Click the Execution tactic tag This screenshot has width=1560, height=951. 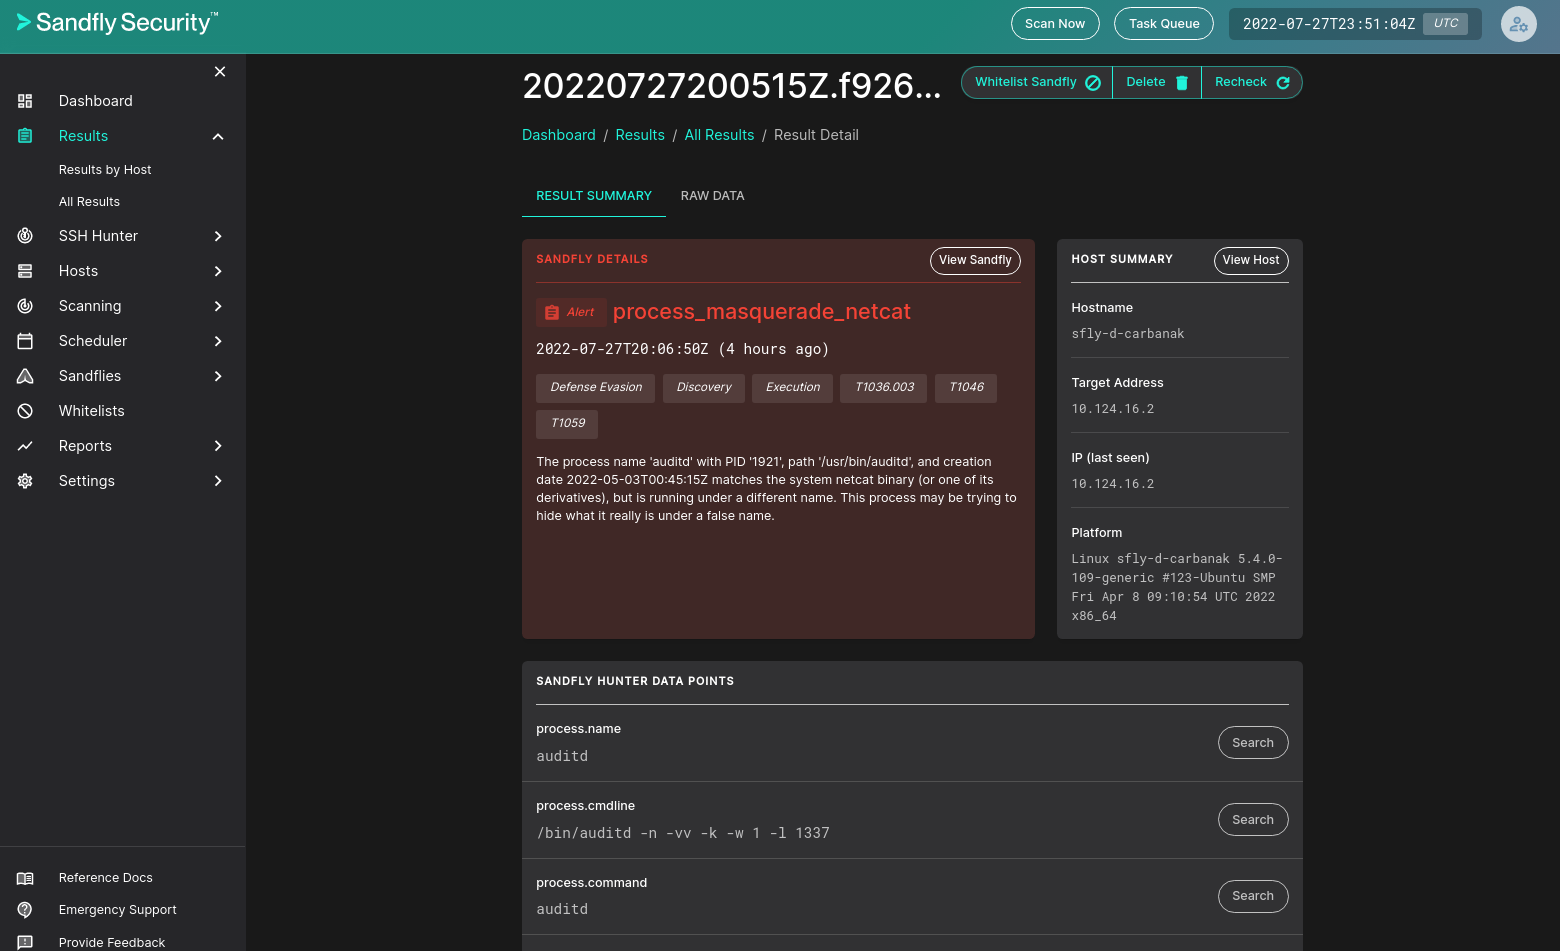point(793,388)
